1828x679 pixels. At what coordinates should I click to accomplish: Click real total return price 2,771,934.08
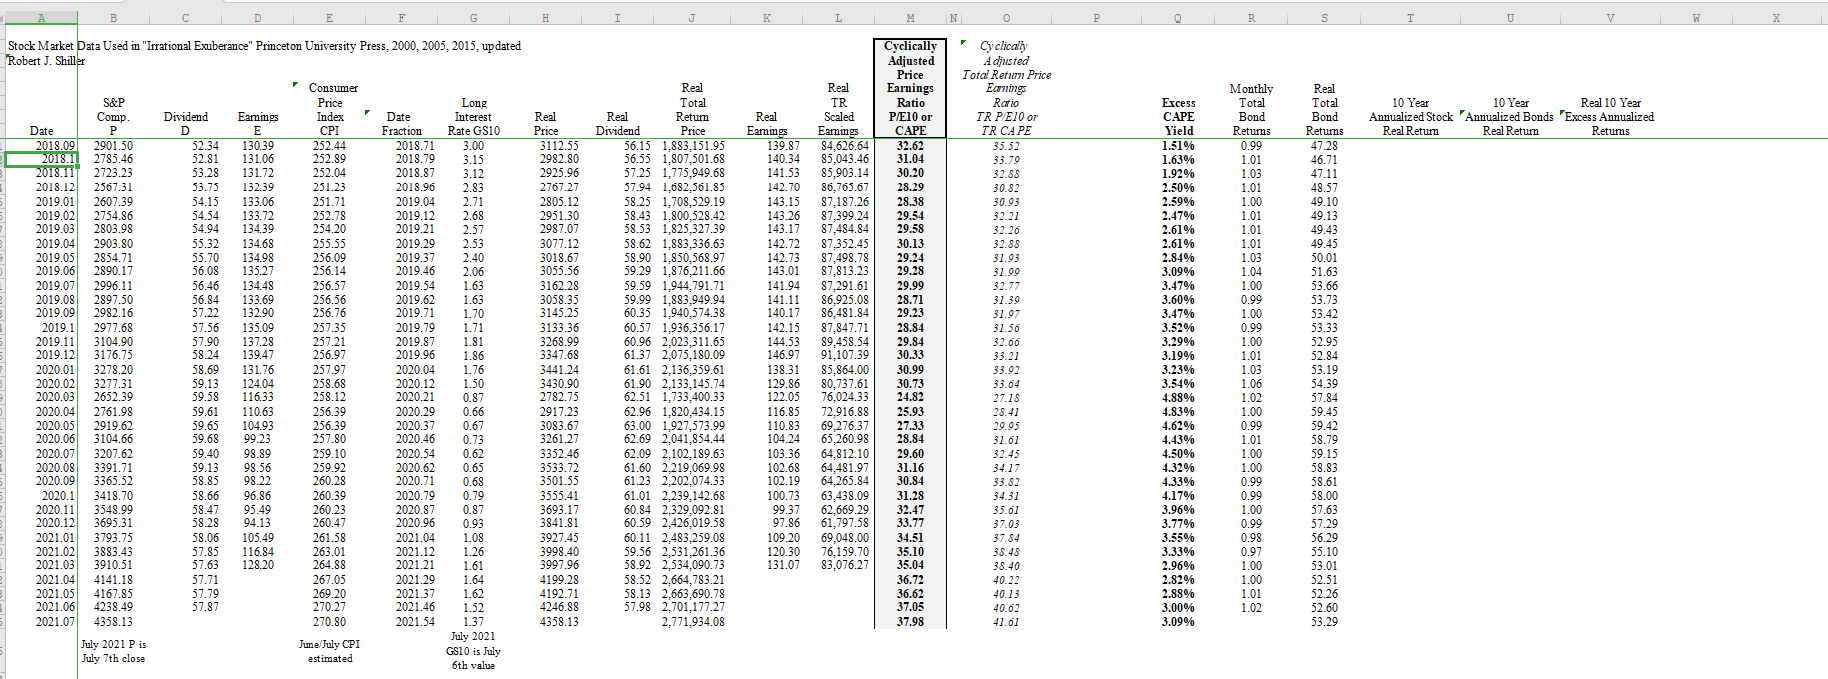tap(693, 621)
